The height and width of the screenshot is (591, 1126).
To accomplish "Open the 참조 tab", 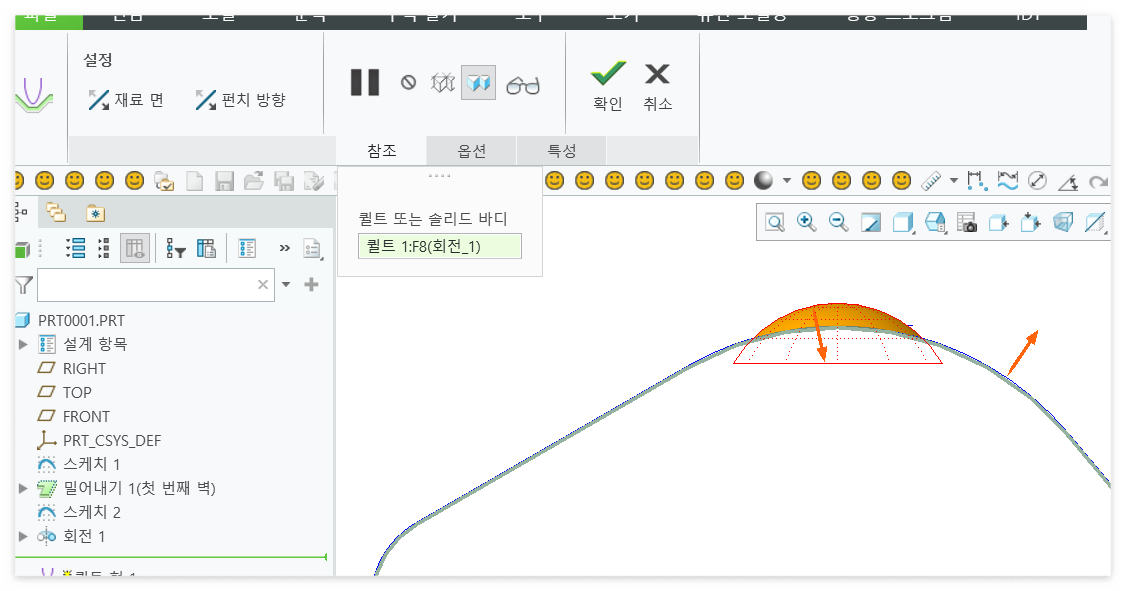I will coord(381,151).
